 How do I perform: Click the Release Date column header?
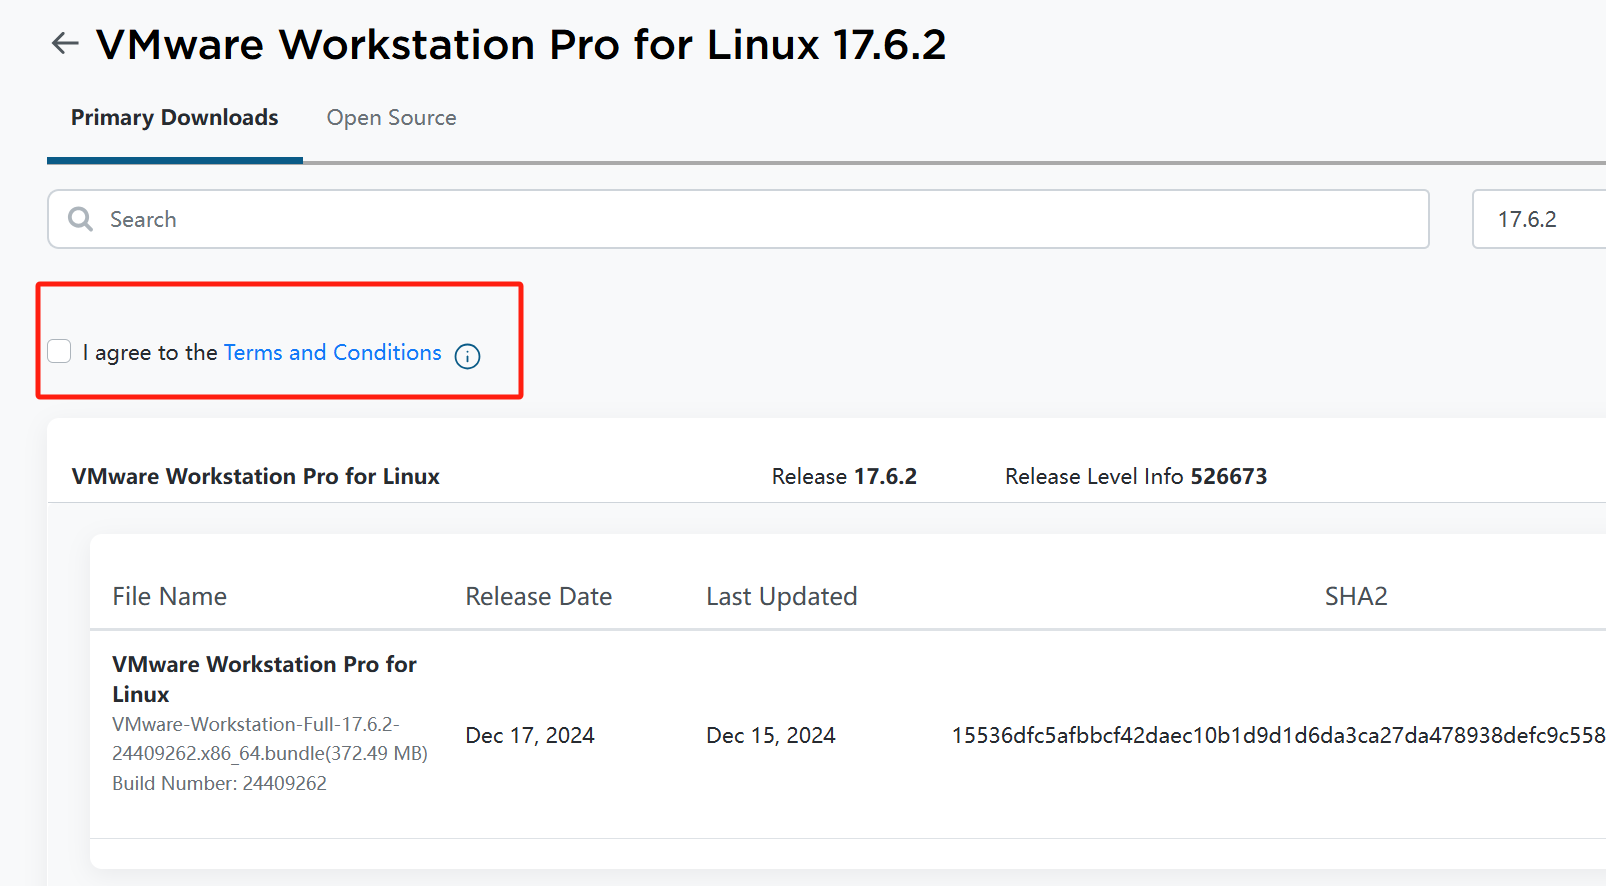(538, 596)
